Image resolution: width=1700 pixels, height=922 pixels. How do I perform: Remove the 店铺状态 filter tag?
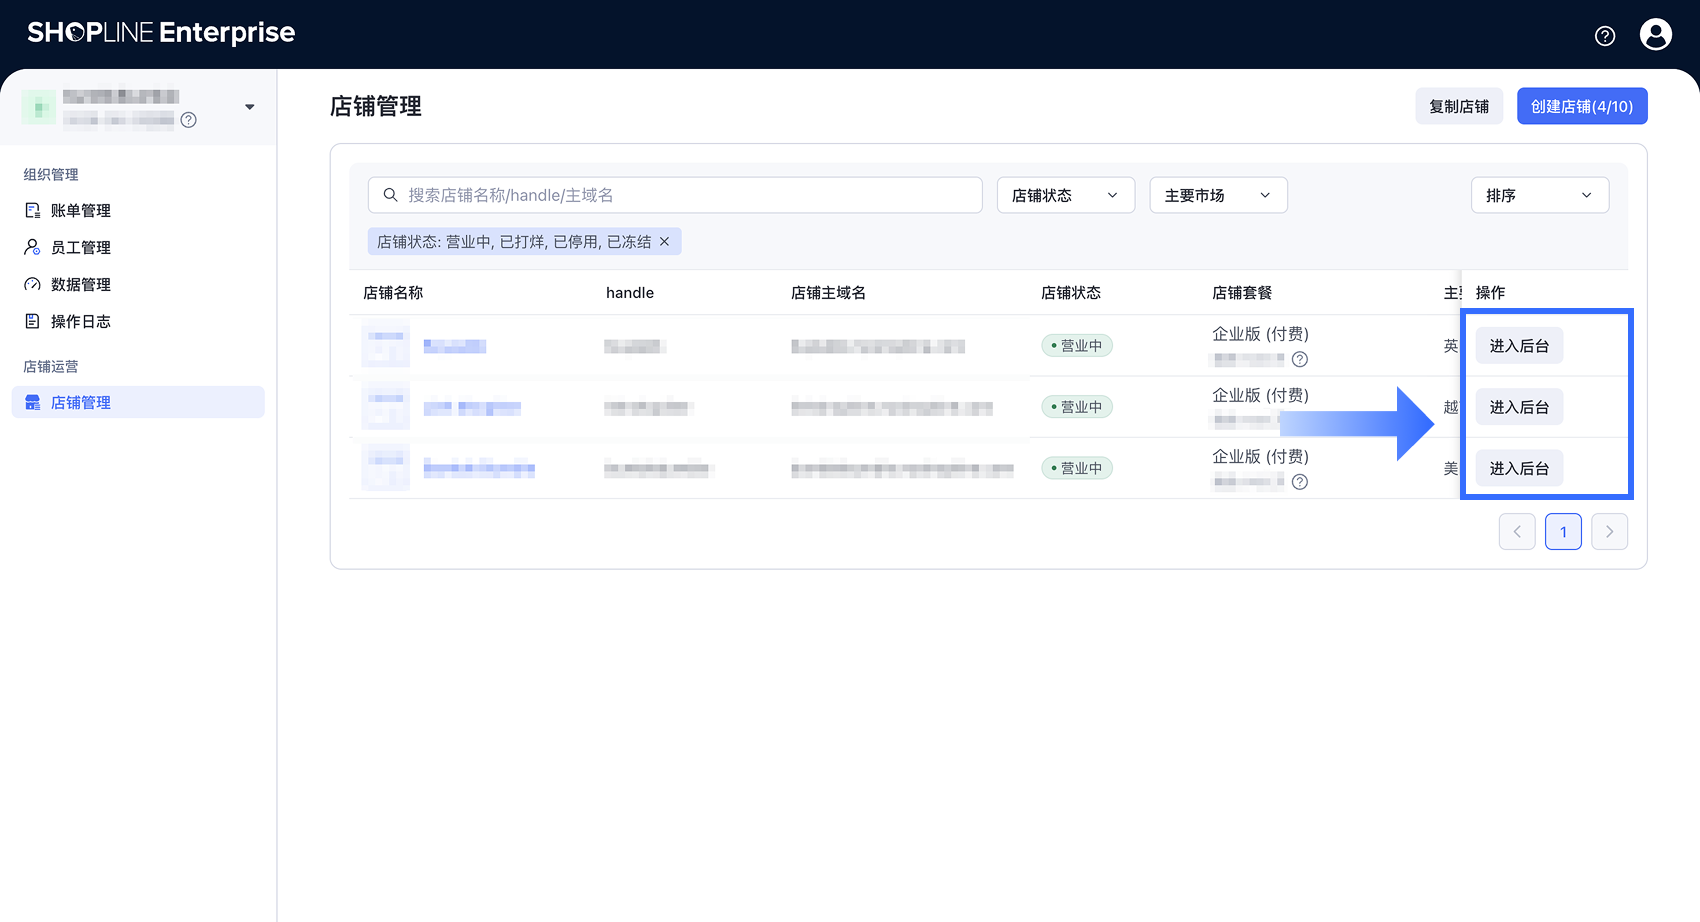tap(664, 242)
